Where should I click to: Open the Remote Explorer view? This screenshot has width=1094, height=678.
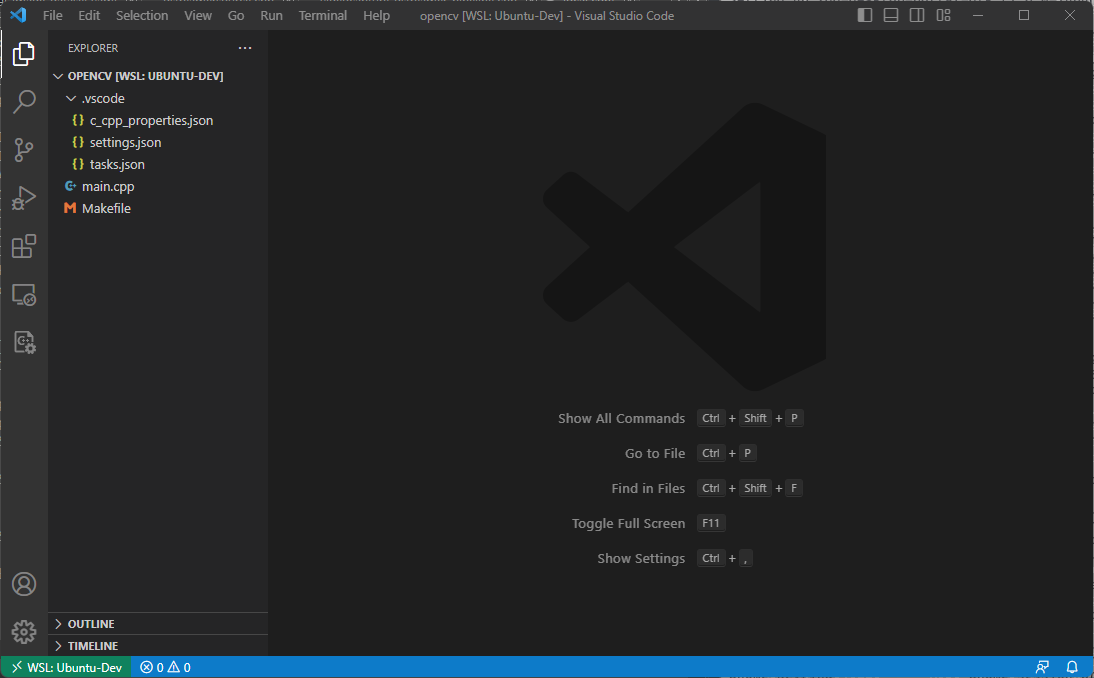click(x=24, y=295)
